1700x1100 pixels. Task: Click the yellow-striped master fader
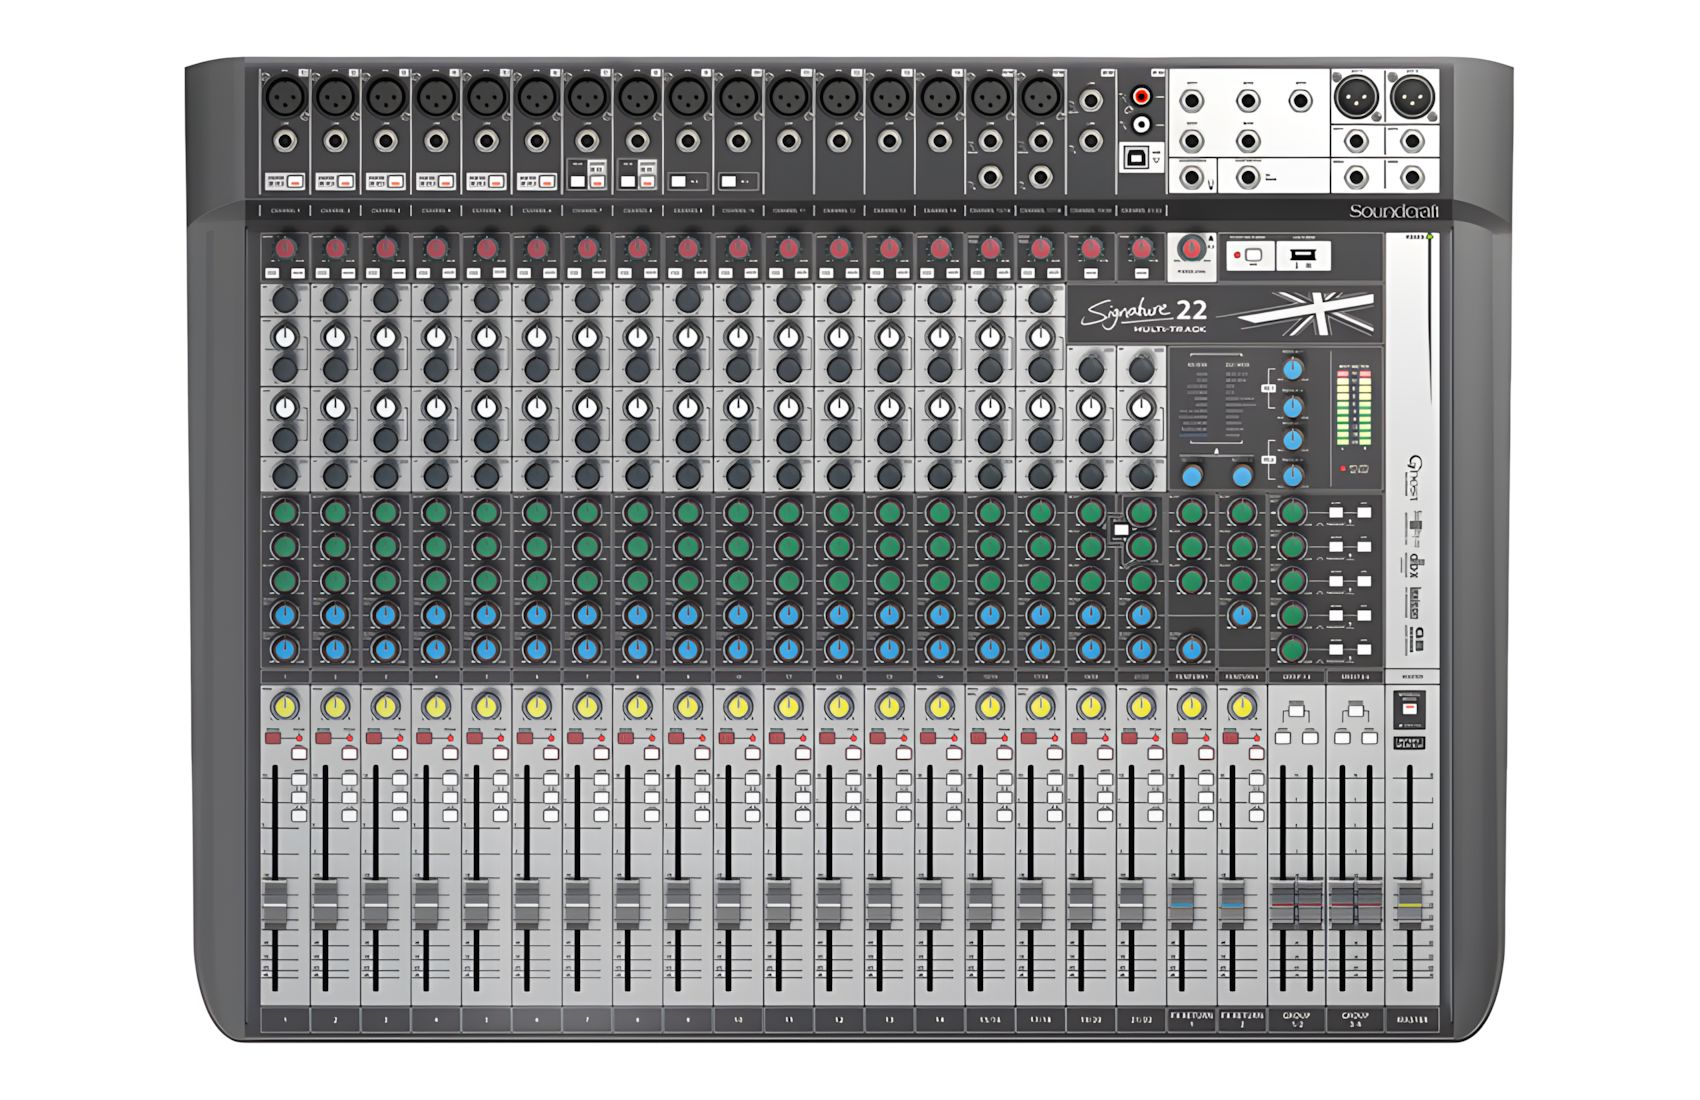pos(1409,904)
